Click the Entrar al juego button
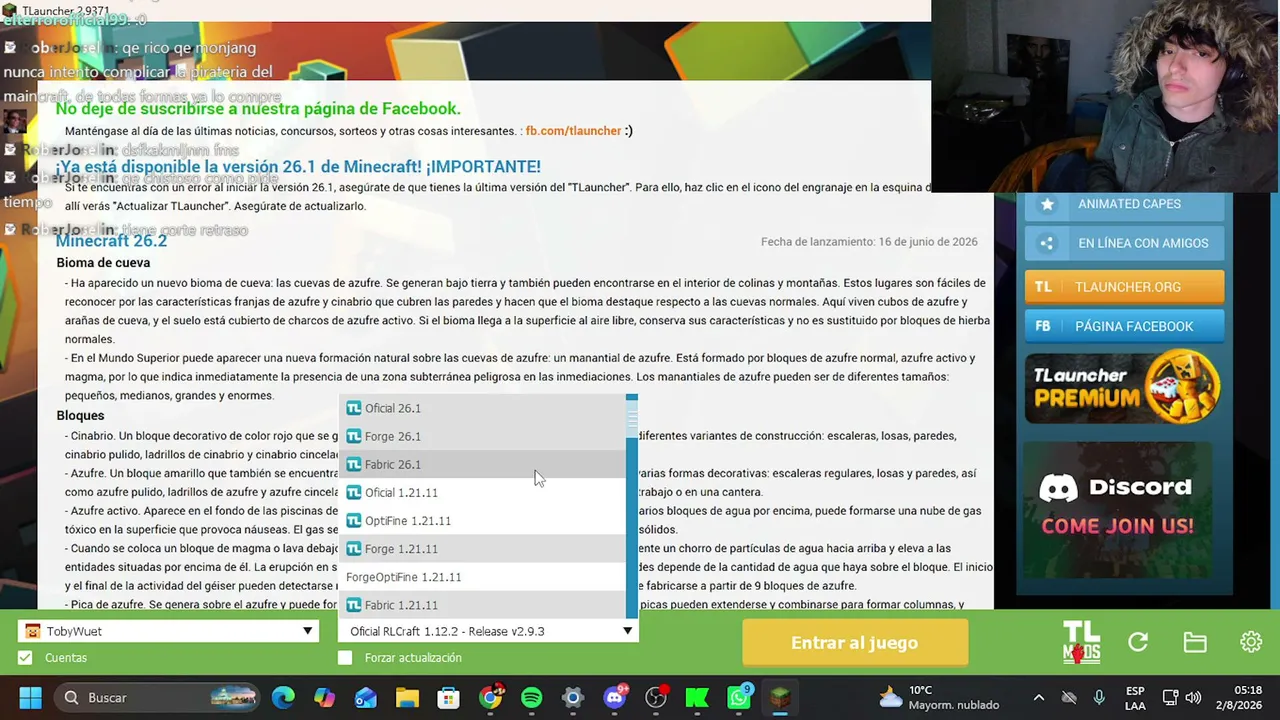The width and height of the screenshot is (1280, 720). tap(854, 643)
